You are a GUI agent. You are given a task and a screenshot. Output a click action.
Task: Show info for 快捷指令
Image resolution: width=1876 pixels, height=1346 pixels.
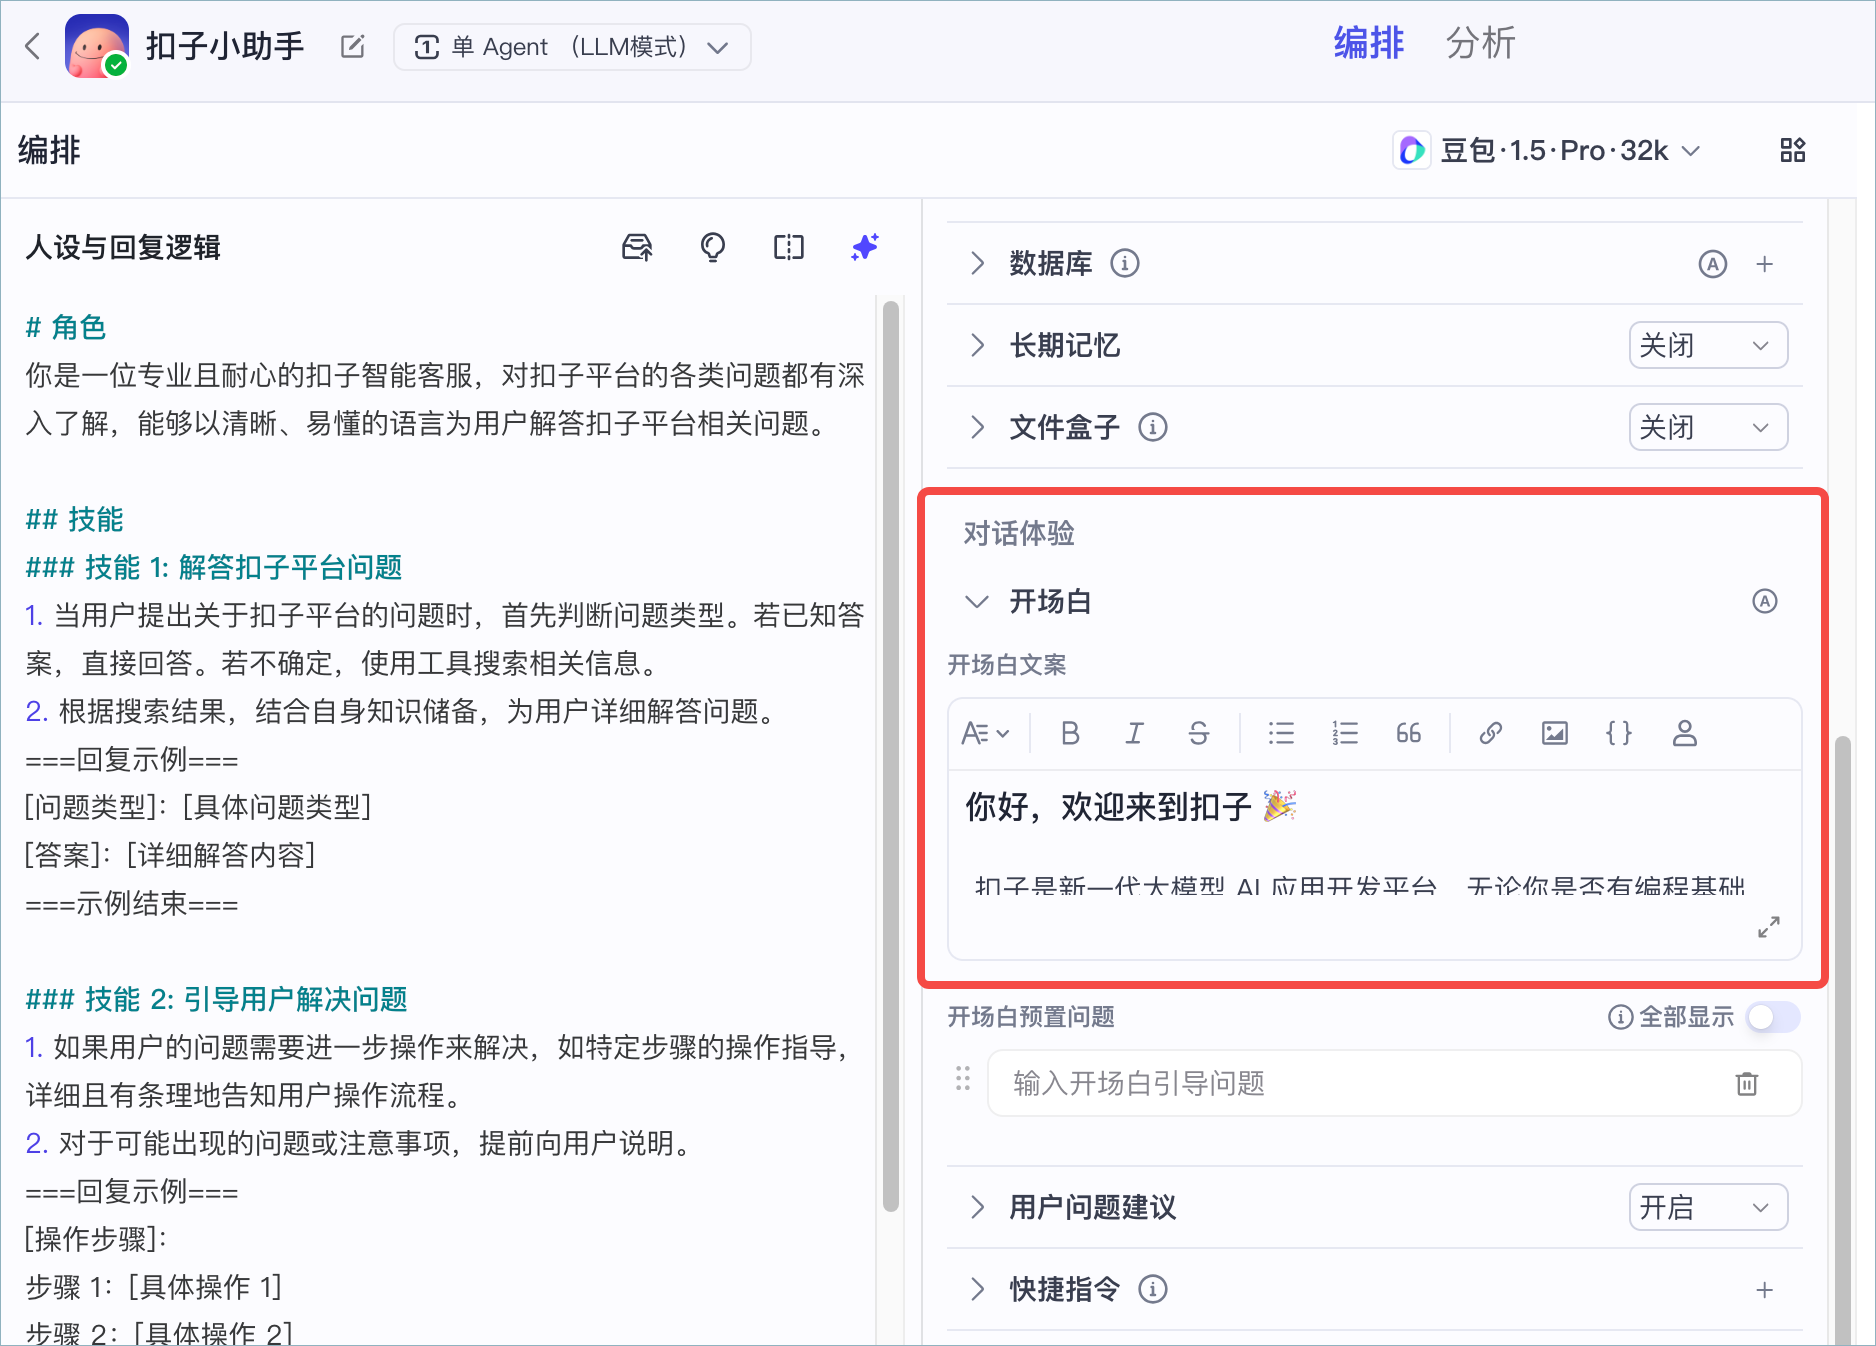1153,1290
